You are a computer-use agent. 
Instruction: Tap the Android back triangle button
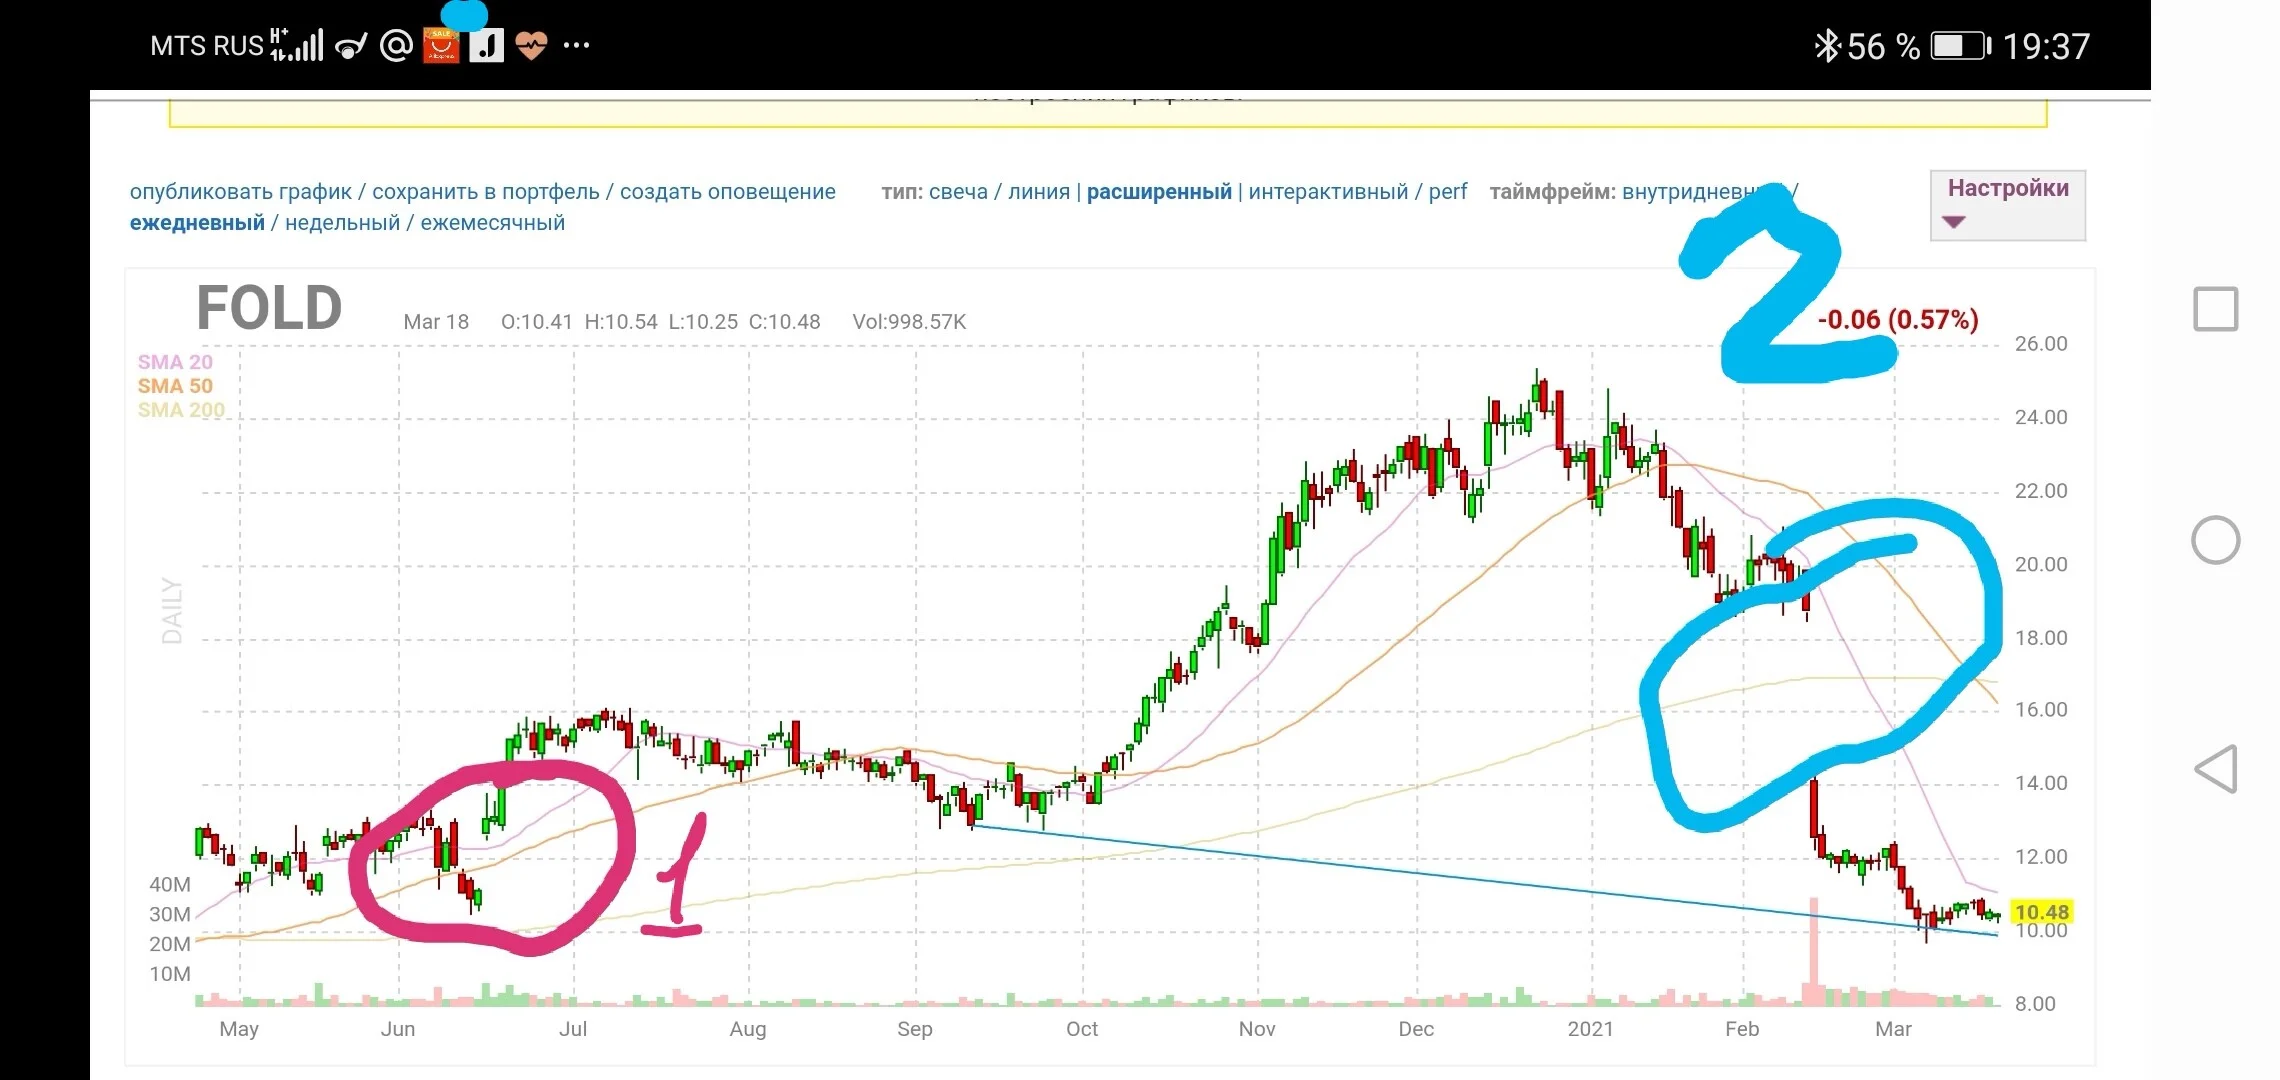pyautogui.click(x=2216, y=770)
